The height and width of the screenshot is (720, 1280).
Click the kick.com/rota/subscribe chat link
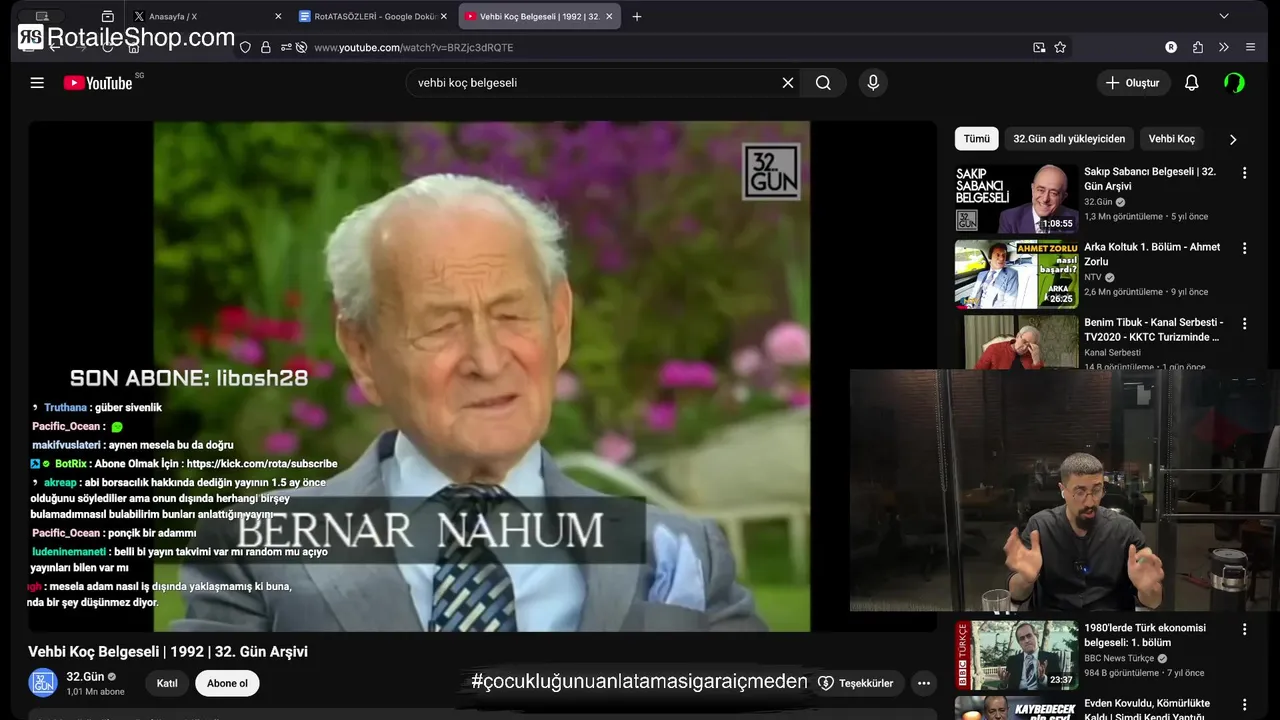pos(261,464)
